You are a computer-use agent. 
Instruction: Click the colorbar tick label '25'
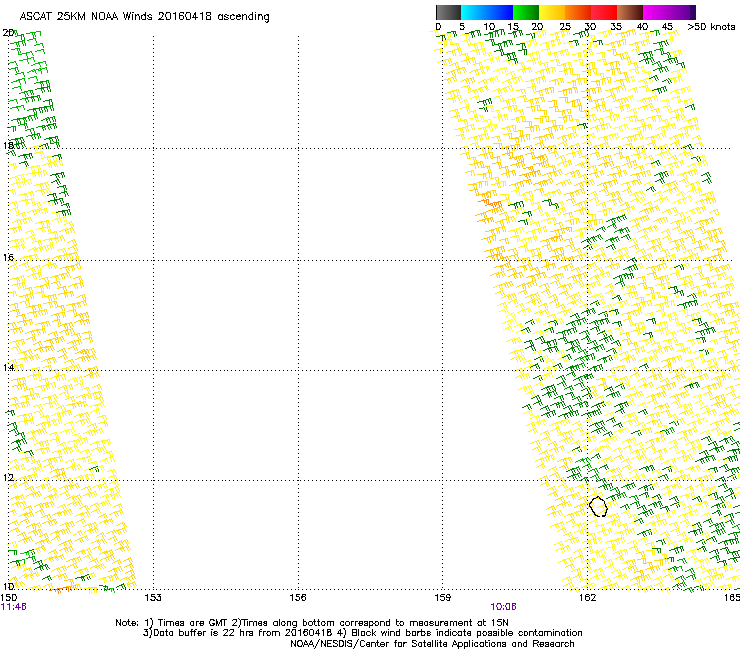coord(565,27)
